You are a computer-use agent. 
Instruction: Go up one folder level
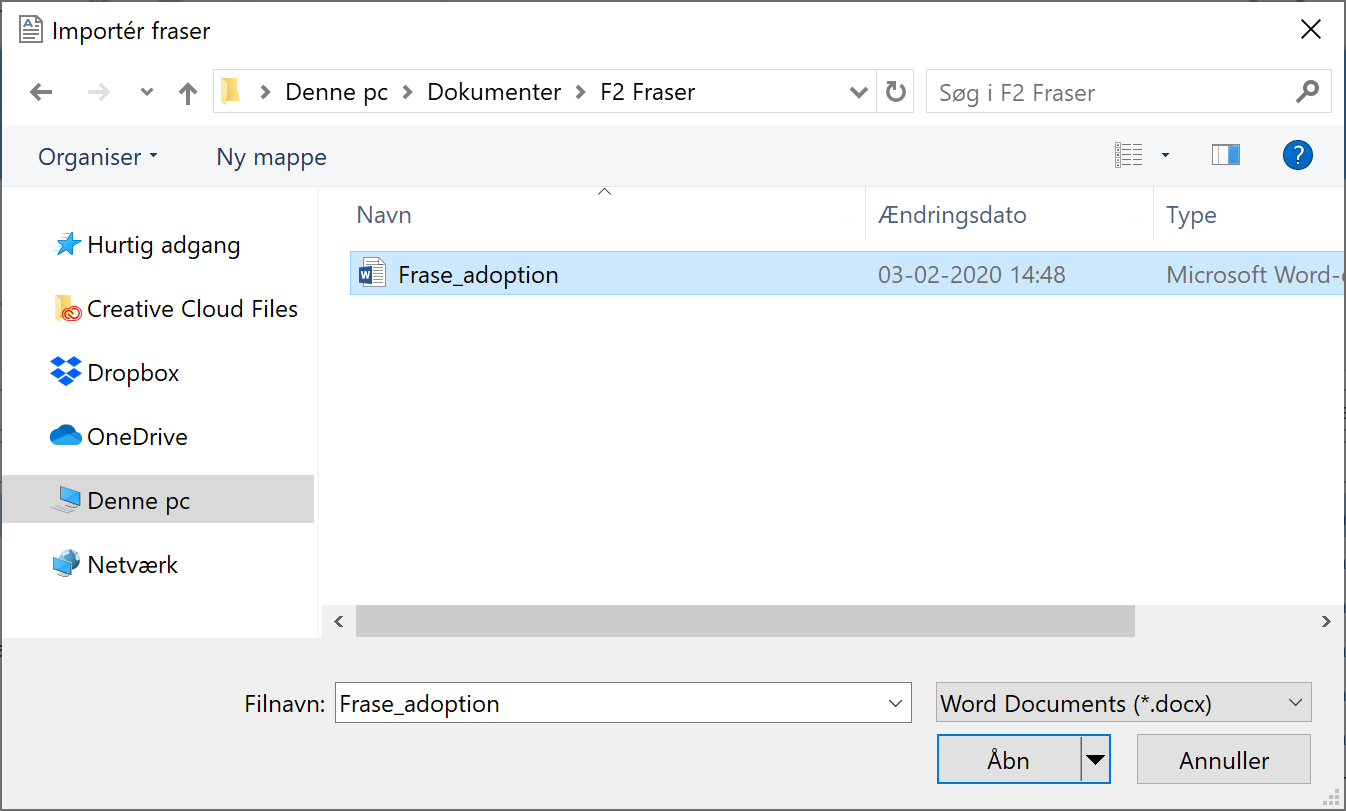[x=187, y=93]
